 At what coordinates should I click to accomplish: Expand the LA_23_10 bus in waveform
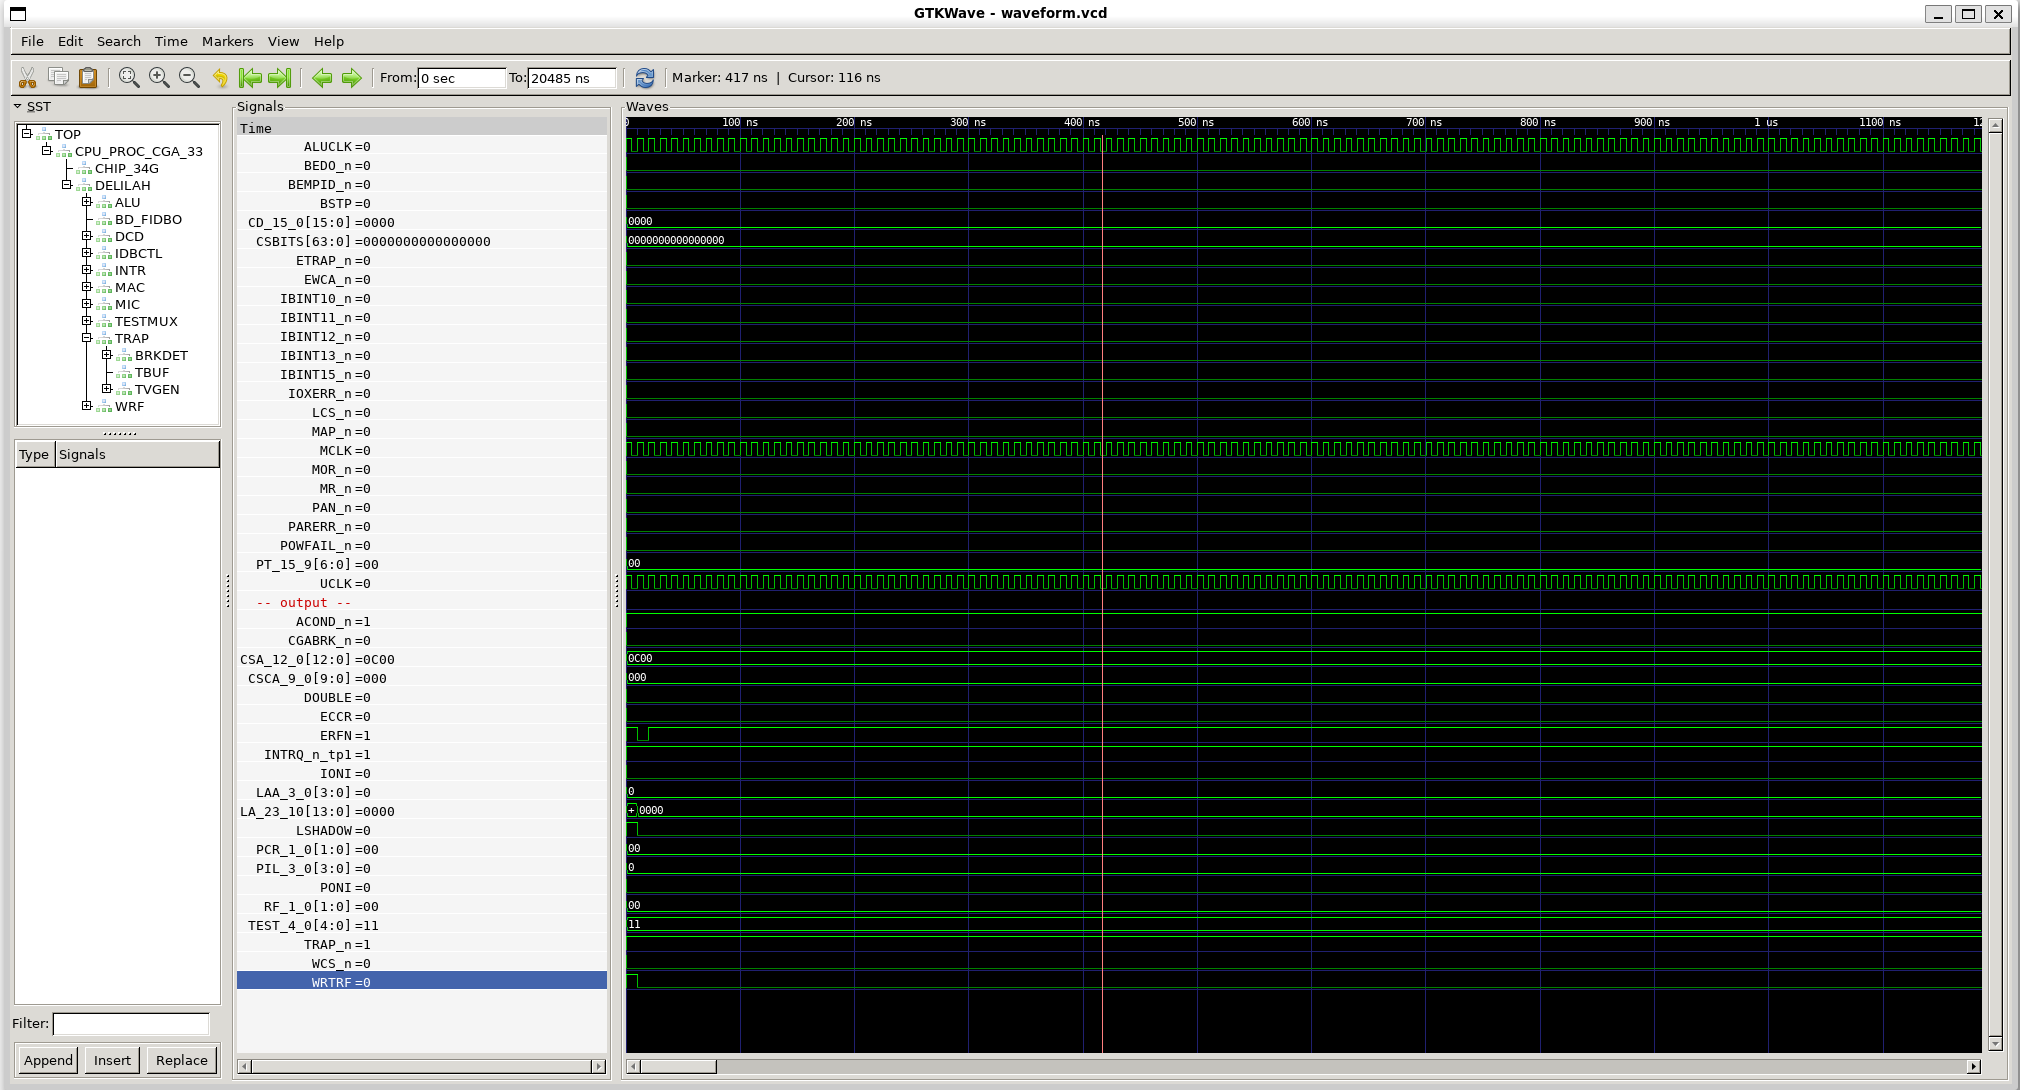coord(632,810)
